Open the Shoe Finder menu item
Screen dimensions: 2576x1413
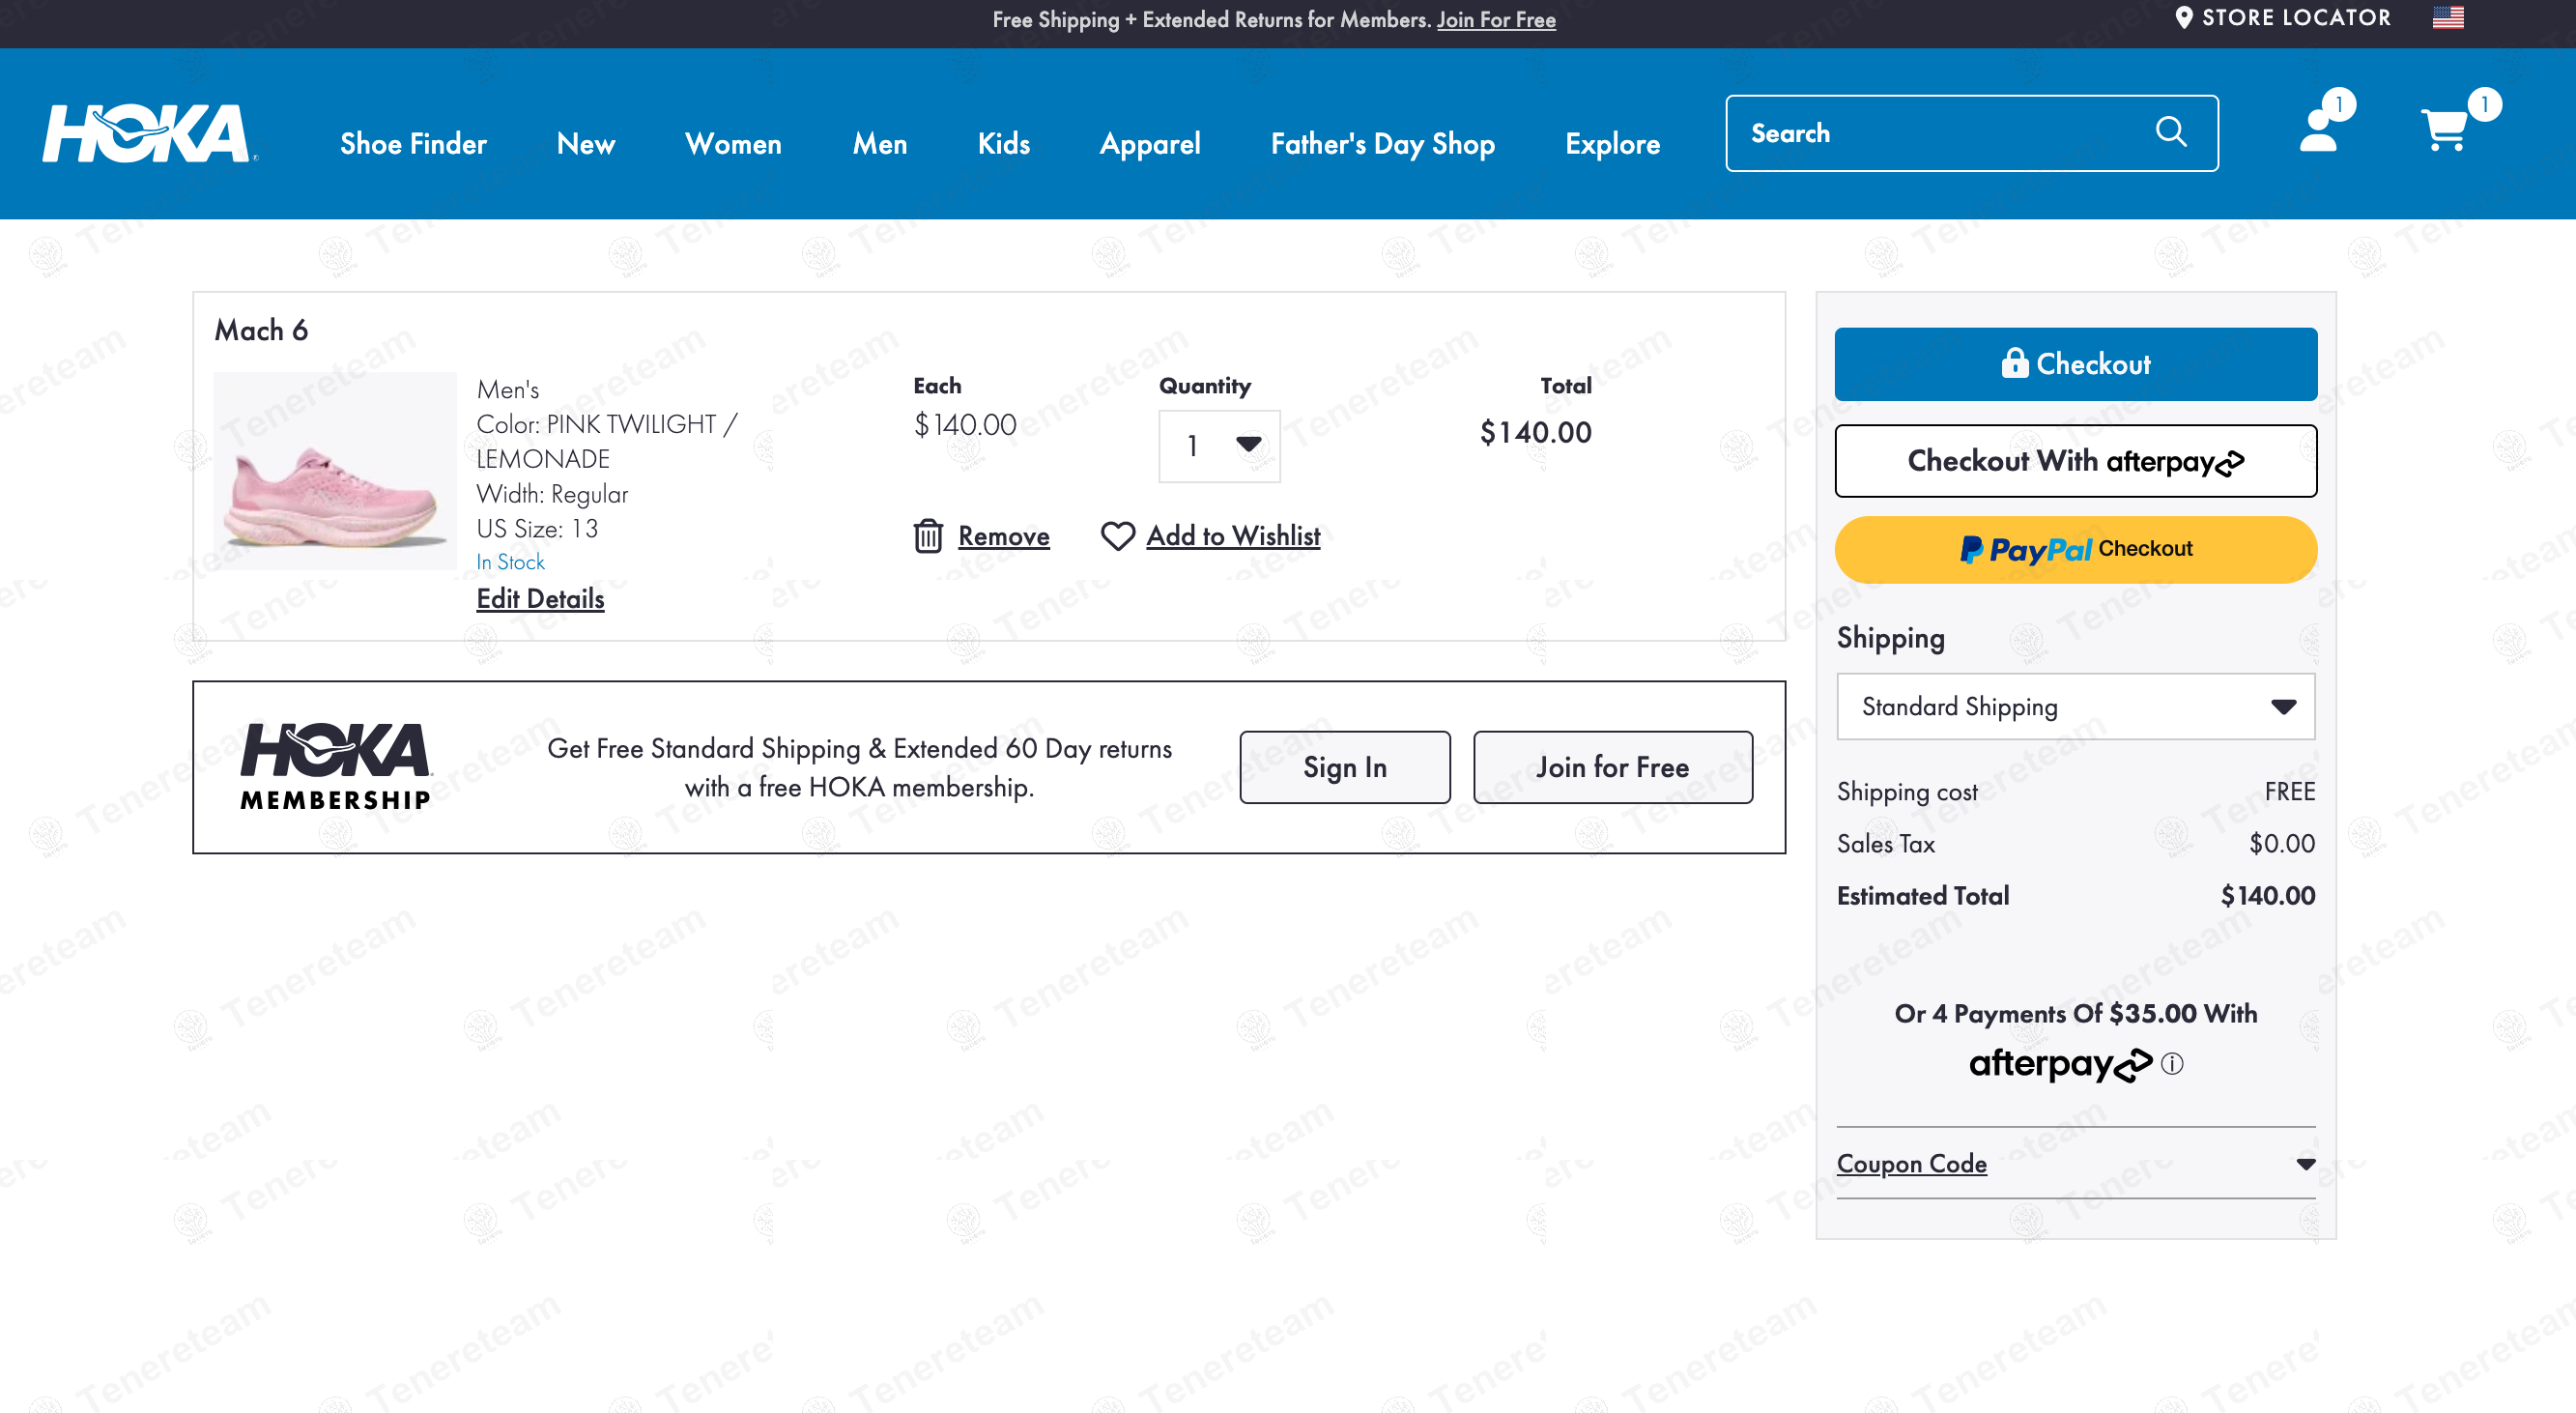(x=413, y=144)
